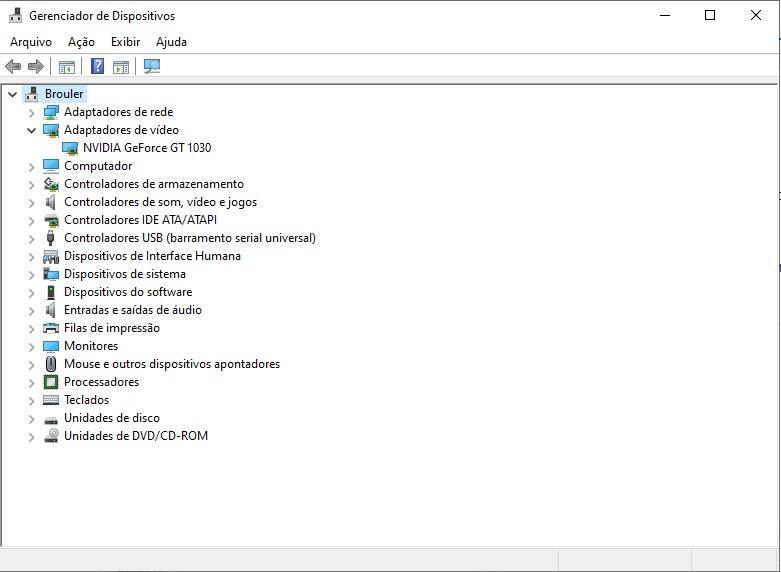Click the Back arrow toolbar icon
781x572 pixels.
[13, 66]
